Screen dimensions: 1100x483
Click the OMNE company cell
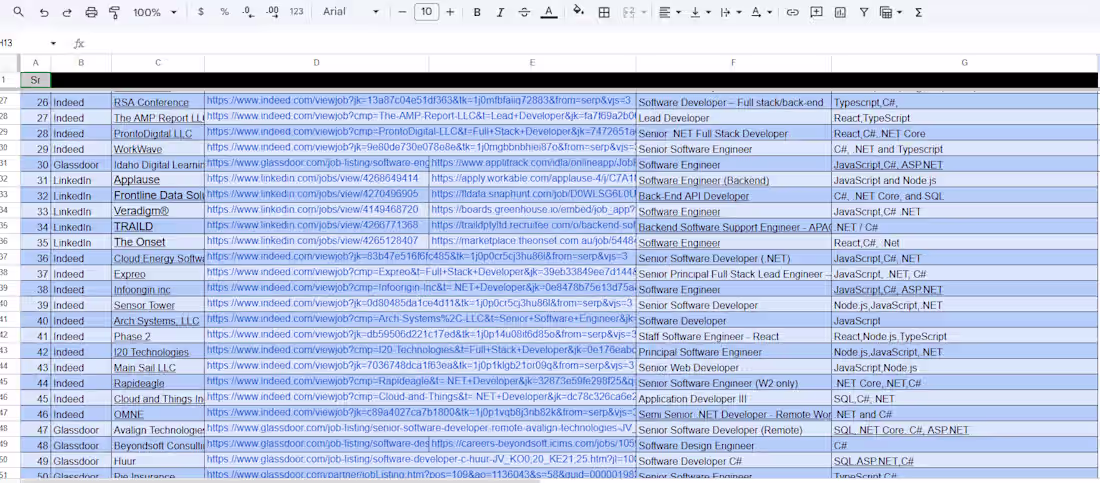(158, 415)
